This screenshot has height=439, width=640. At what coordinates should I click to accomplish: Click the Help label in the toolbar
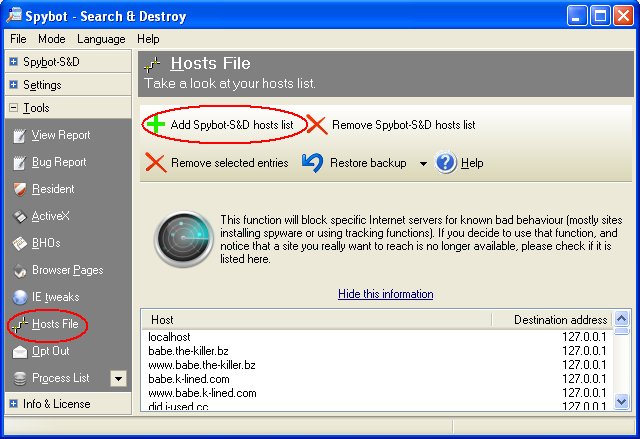pos(472,163)
